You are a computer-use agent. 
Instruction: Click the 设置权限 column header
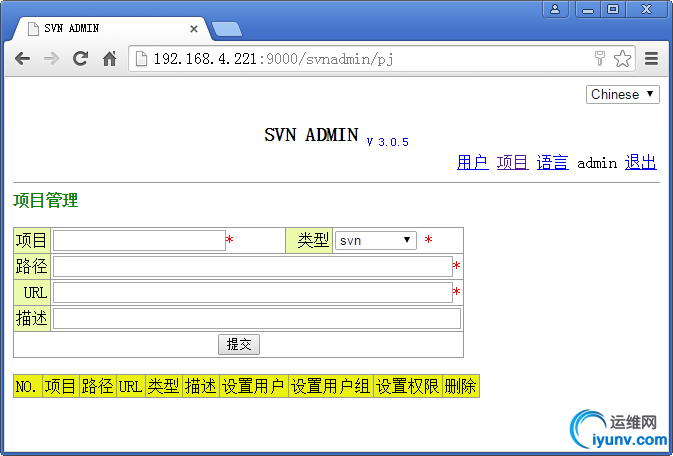tap(408, 386)
